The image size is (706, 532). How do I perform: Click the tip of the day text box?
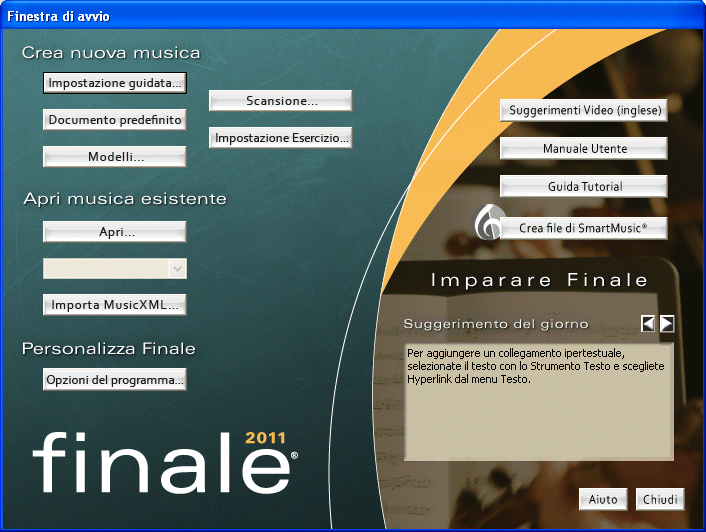click(539, 401)
